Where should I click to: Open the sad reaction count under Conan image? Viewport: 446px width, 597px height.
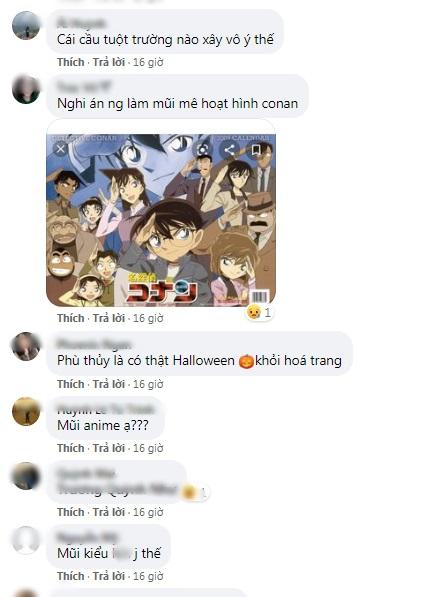259,312
